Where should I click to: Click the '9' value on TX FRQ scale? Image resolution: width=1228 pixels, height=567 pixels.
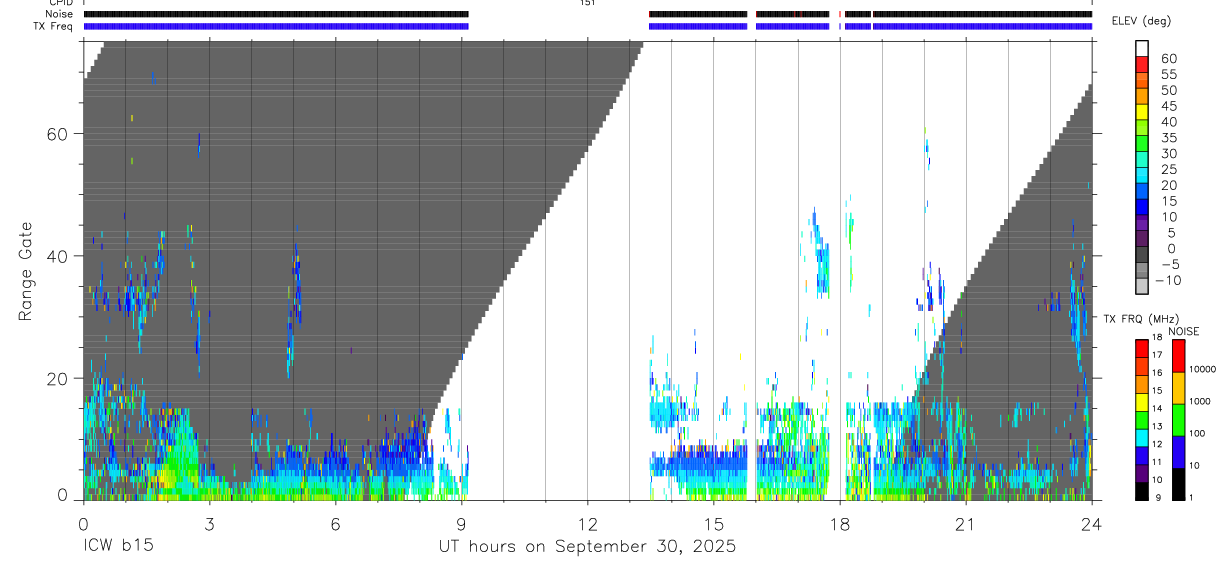click(x=1157, y=497)
